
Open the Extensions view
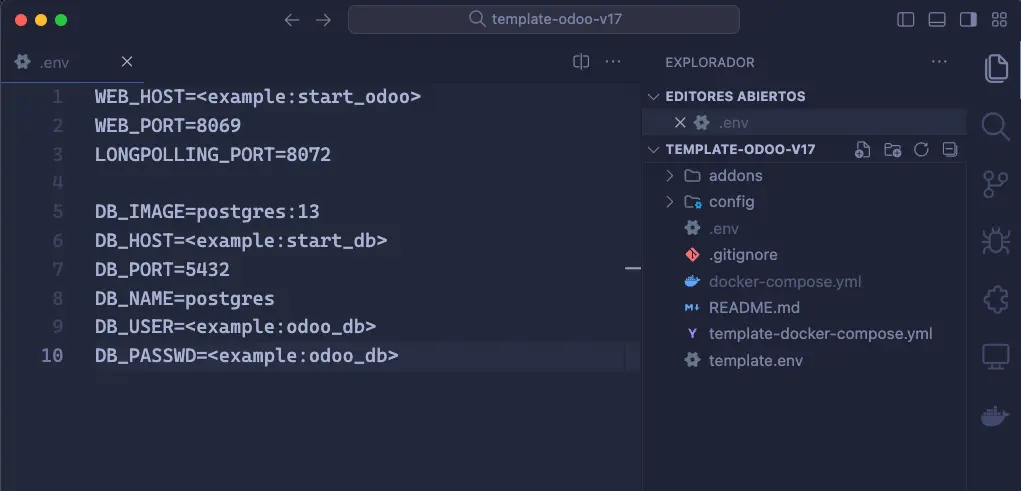pyautogui.click(x=996, y=300)
